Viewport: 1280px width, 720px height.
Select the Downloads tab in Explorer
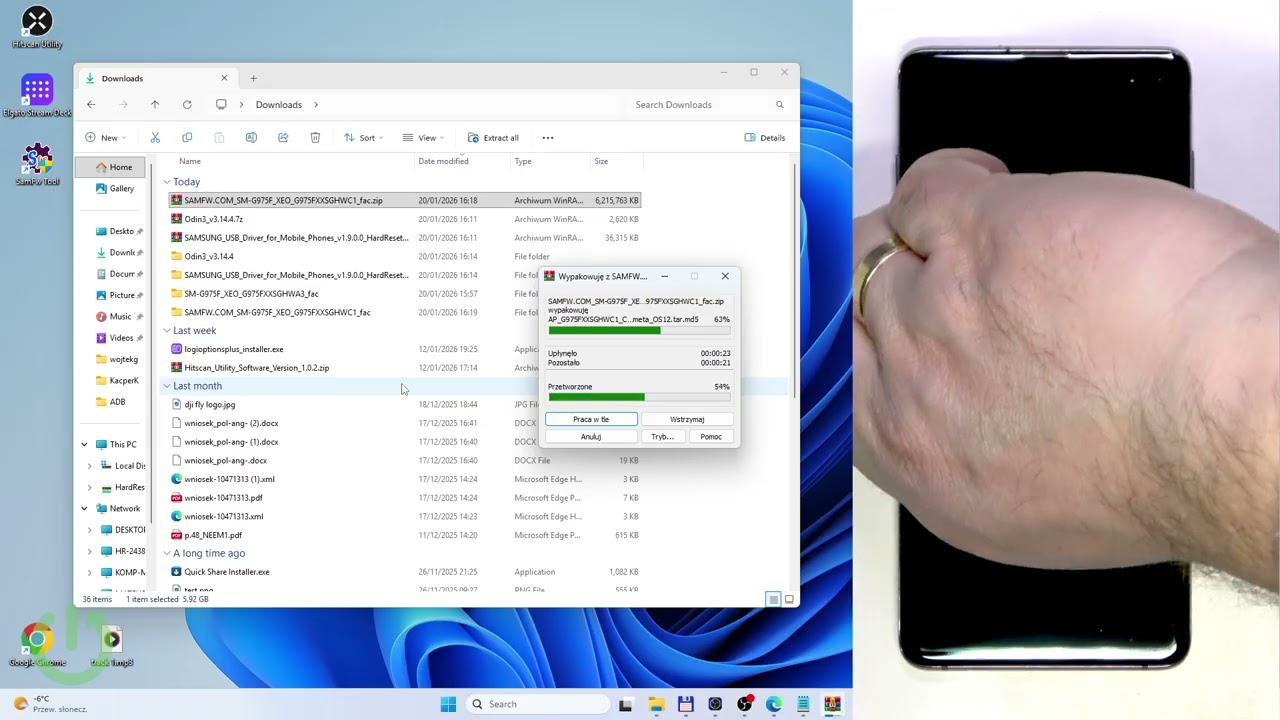(155, 78)
